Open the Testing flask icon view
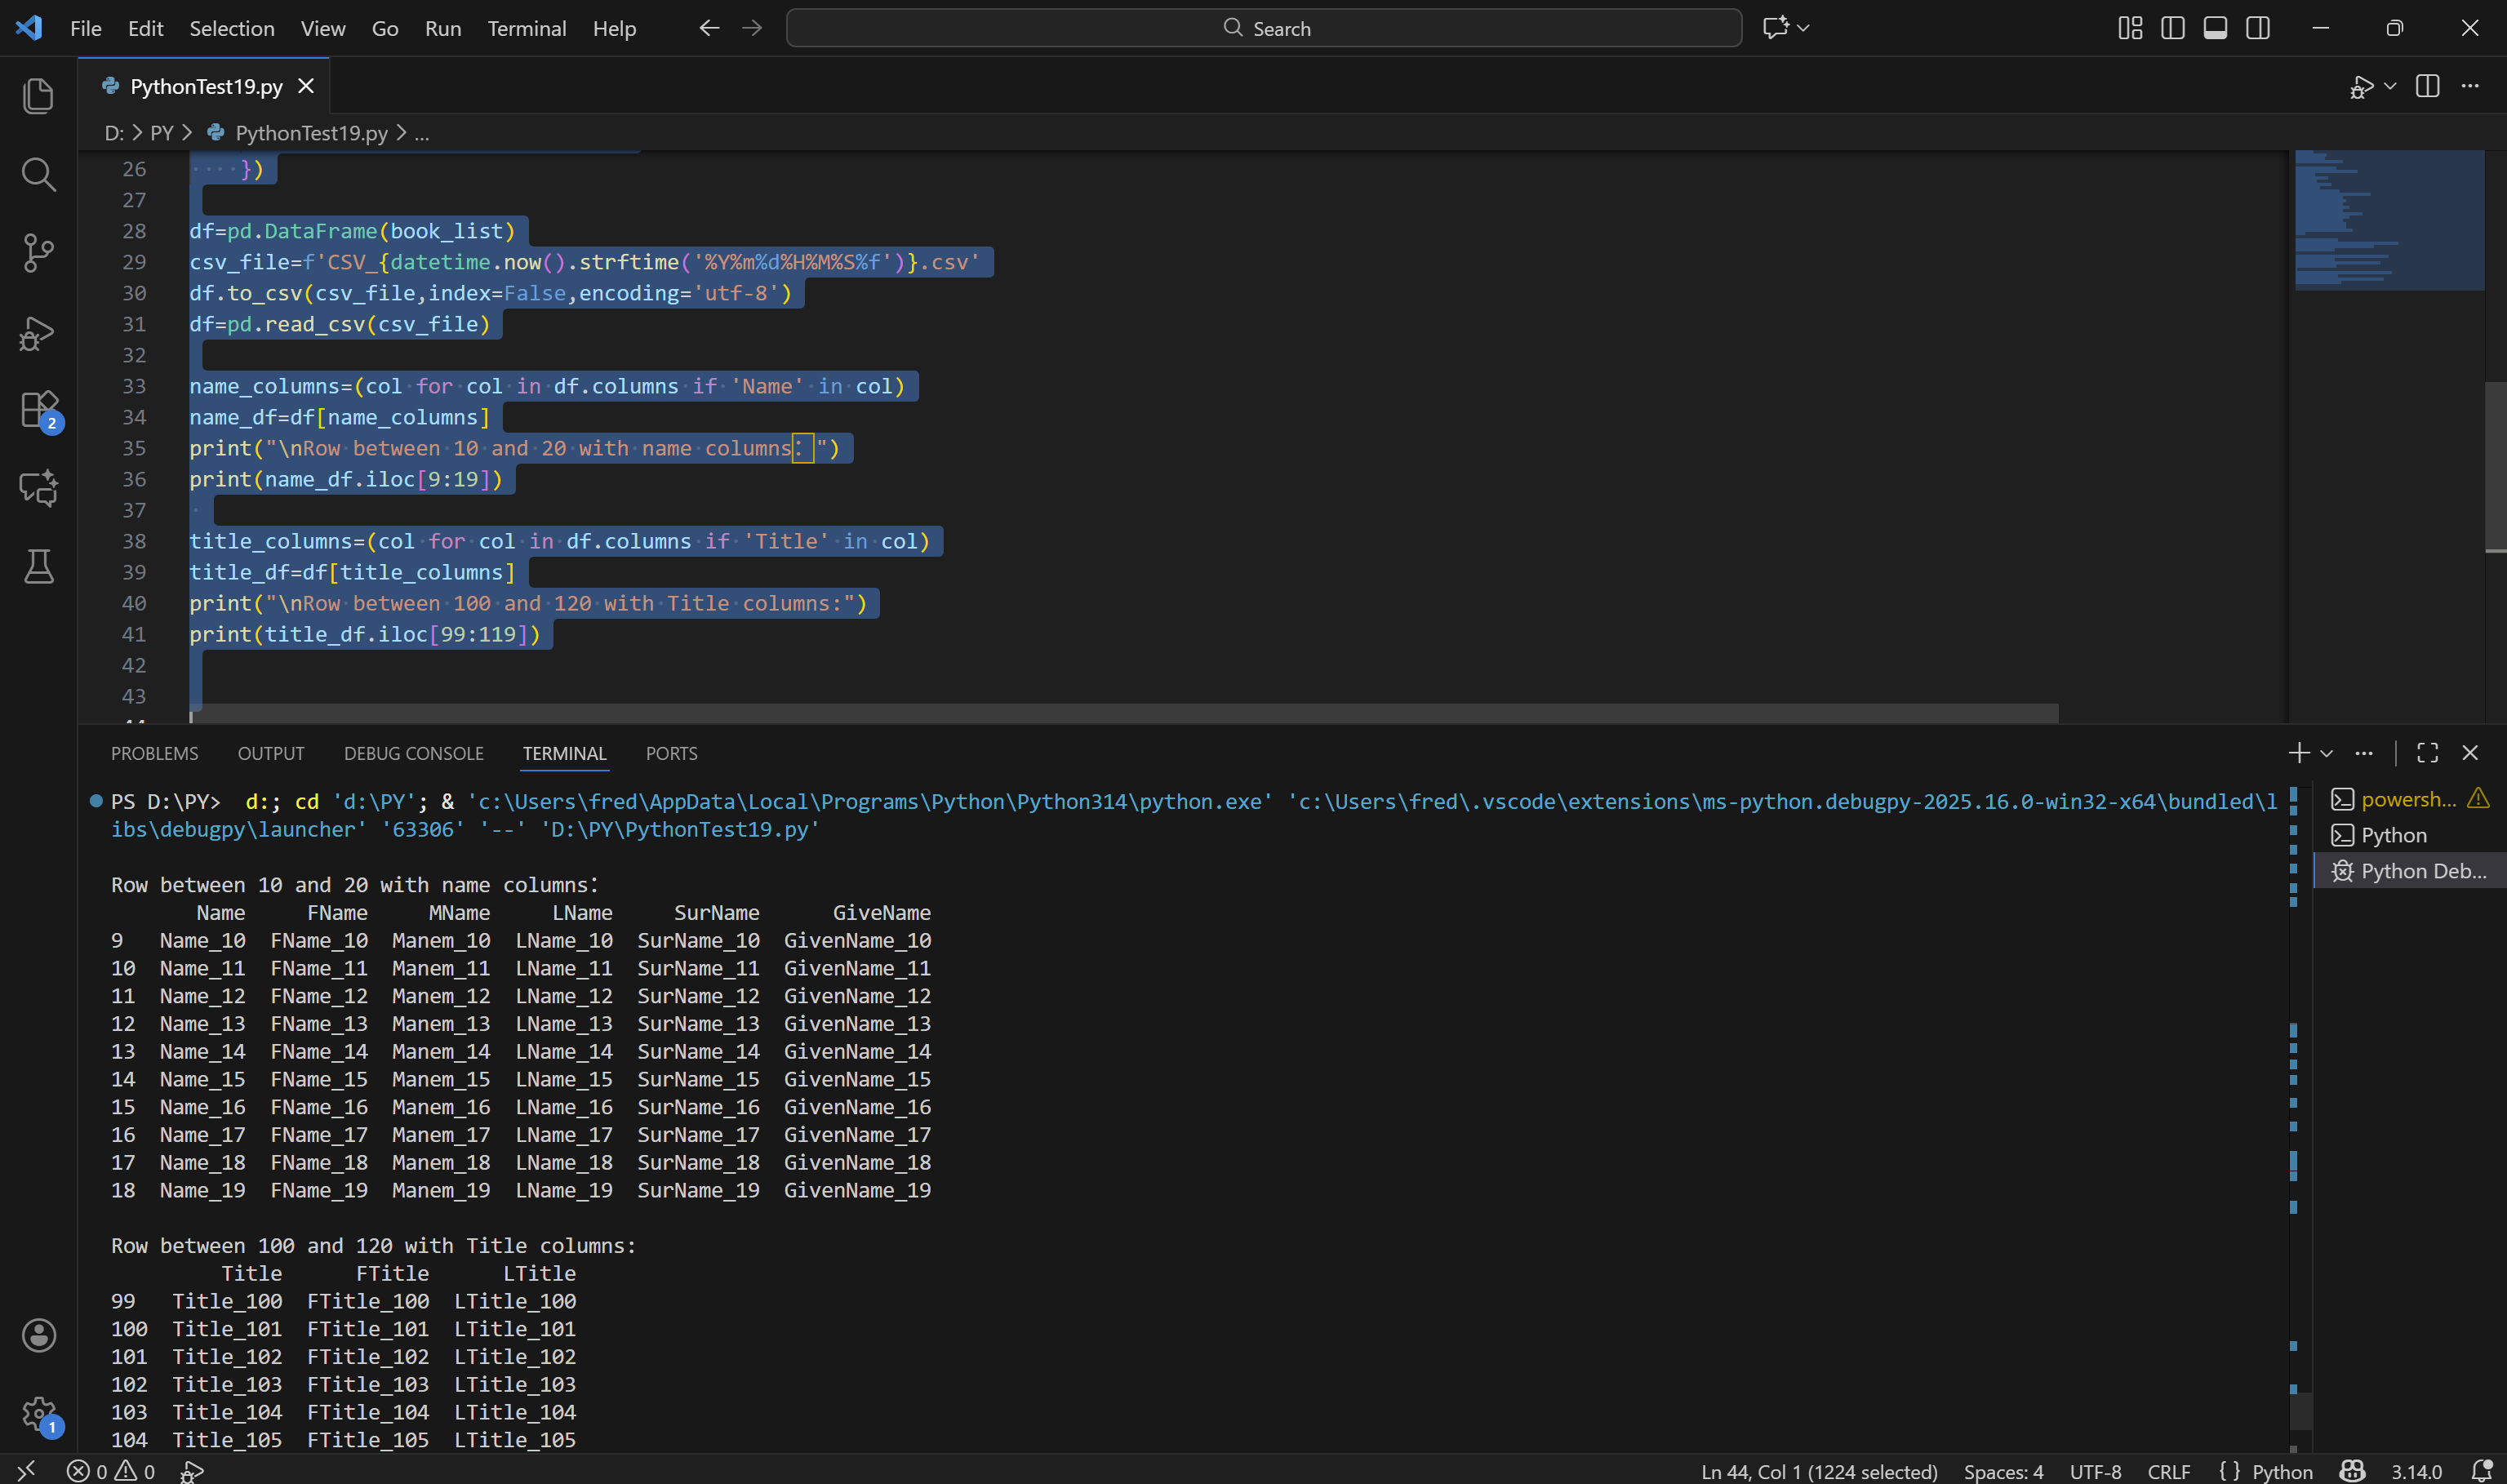The image size is (2507, 1484). tap(38, 567)
